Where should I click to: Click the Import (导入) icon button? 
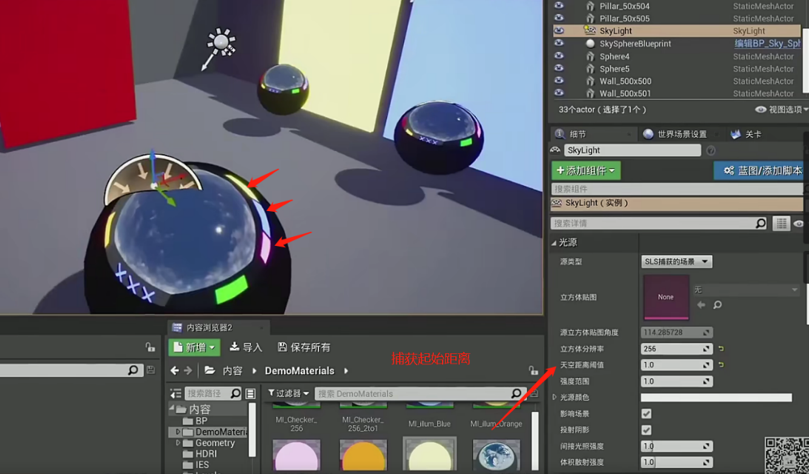coord(246,347)
